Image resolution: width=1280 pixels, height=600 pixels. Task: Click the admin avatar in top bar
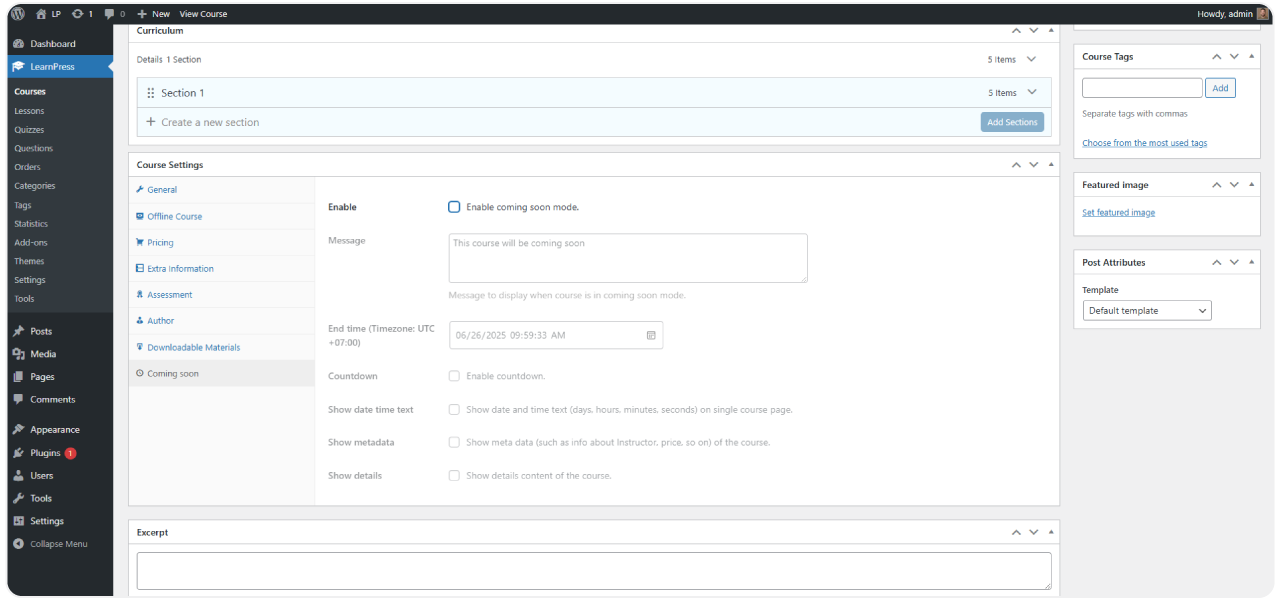click(1262, 14)
